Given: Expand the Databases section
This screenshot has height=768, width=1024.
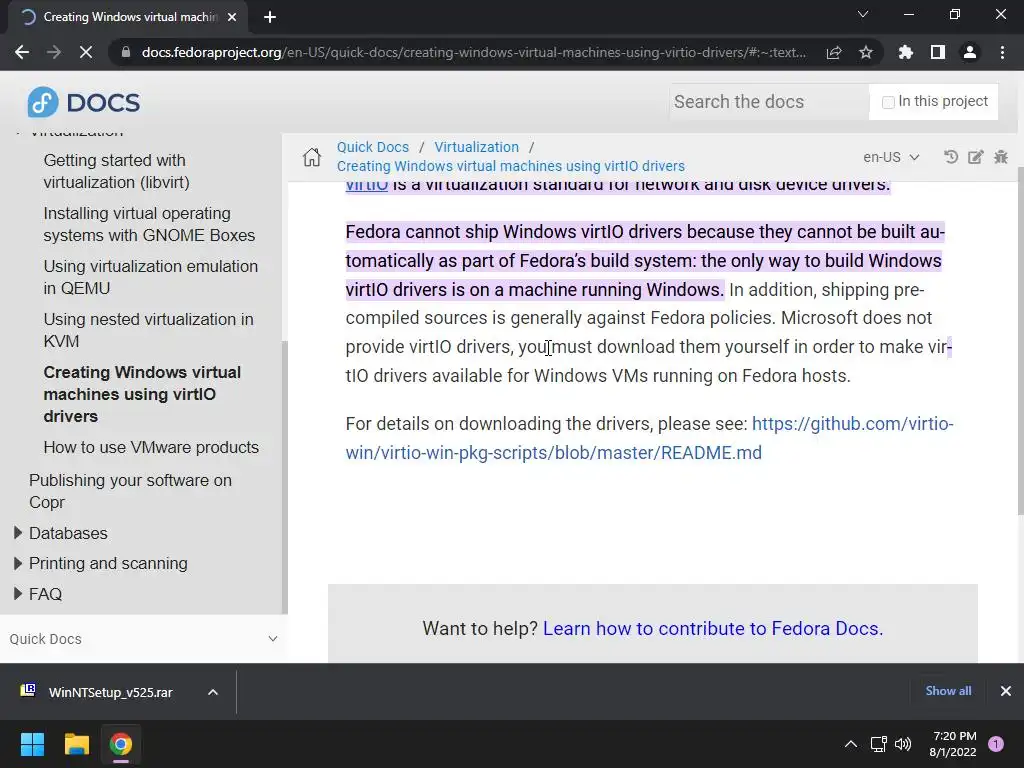Looking at the screenshot, I should coord(18,533).
